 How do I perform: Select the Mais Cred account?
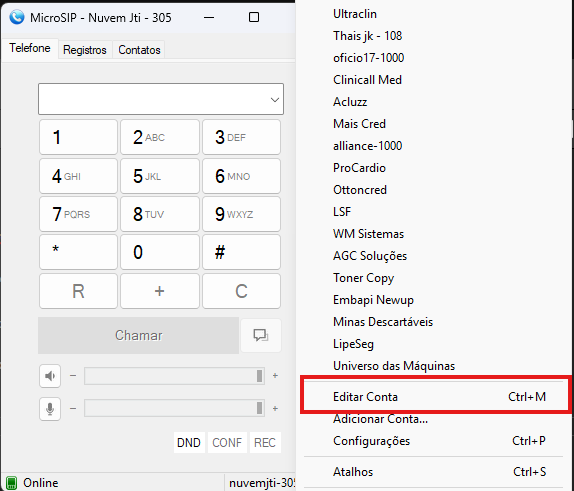[359, 124]
